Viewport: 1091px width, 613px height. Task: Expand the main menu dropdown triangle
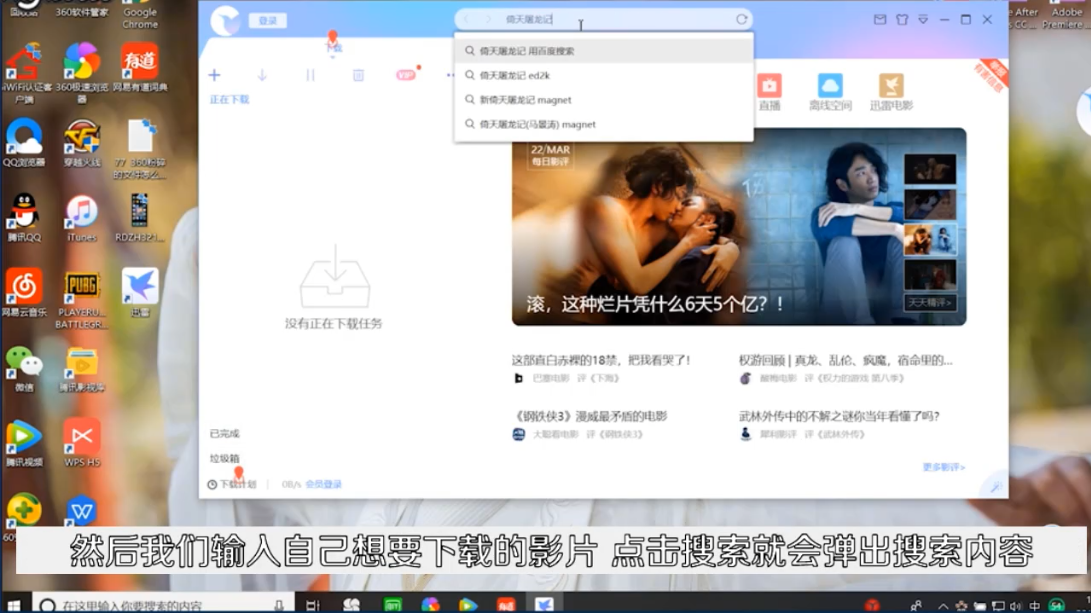point(923,19)
